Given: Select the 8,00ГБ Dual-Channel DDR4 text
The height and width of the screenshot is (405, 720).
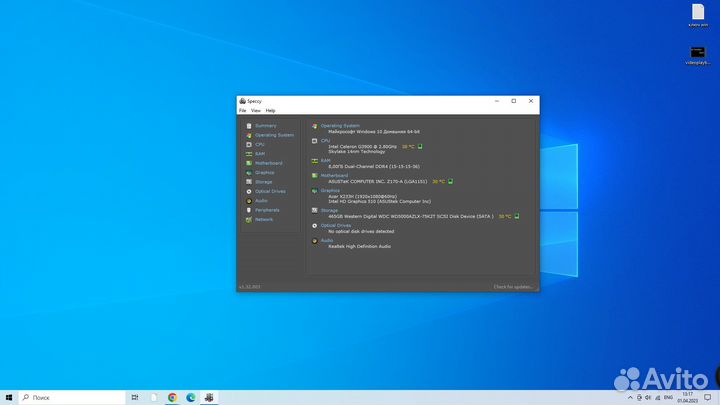Looking at the screenshot, I should pyautogui.click(x=374, y=167).
